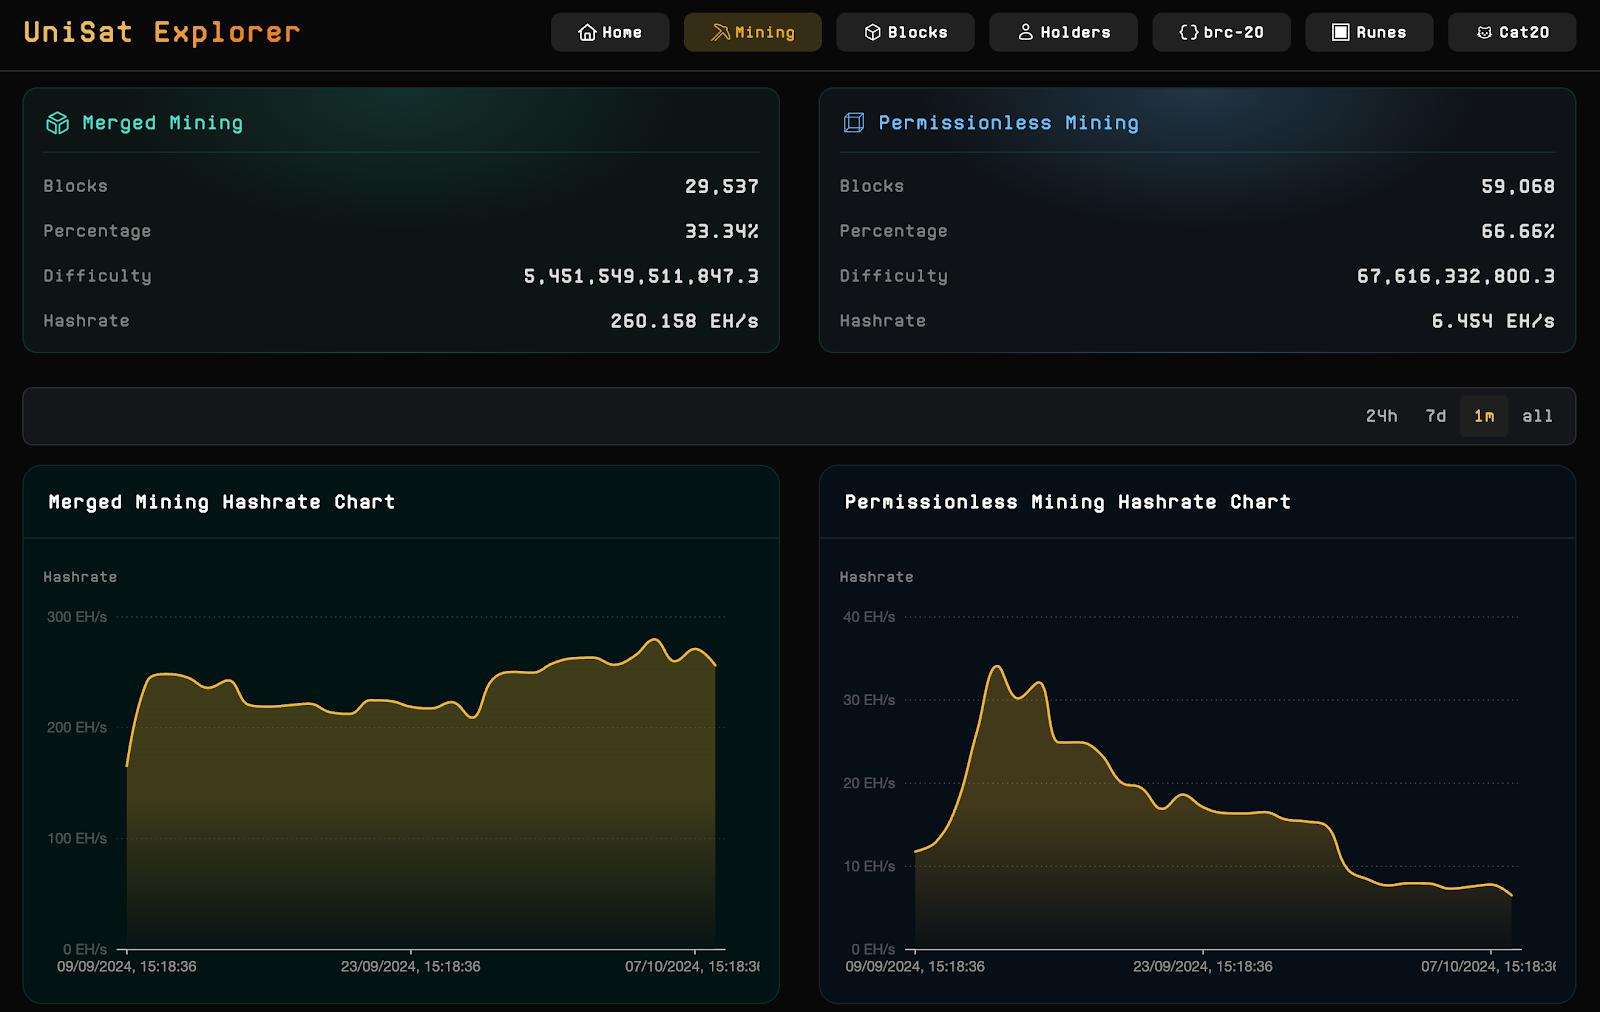The height and width of the screenshot is (1012, 1600).
Task: Click the merged hashrate peak on the chart
Action: coord(654,639)
